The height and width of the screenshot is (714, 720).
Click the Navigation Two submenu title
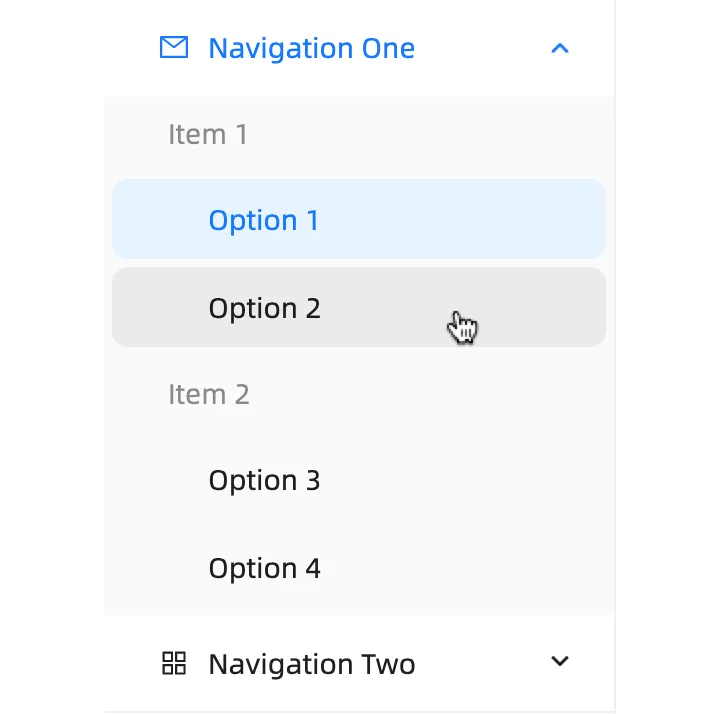click(x=311, y=664)
